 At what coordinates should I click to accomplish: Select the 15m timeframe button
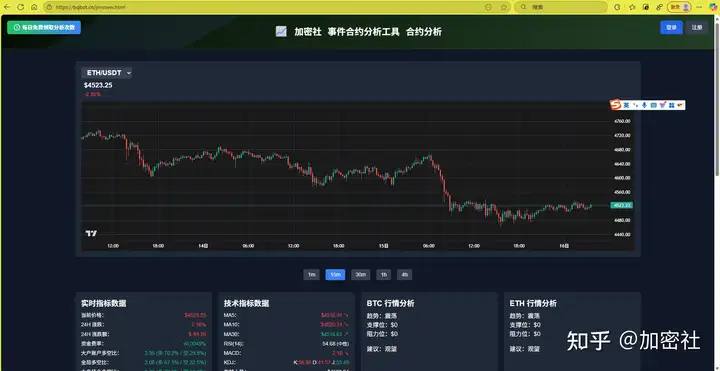(335, 275)
